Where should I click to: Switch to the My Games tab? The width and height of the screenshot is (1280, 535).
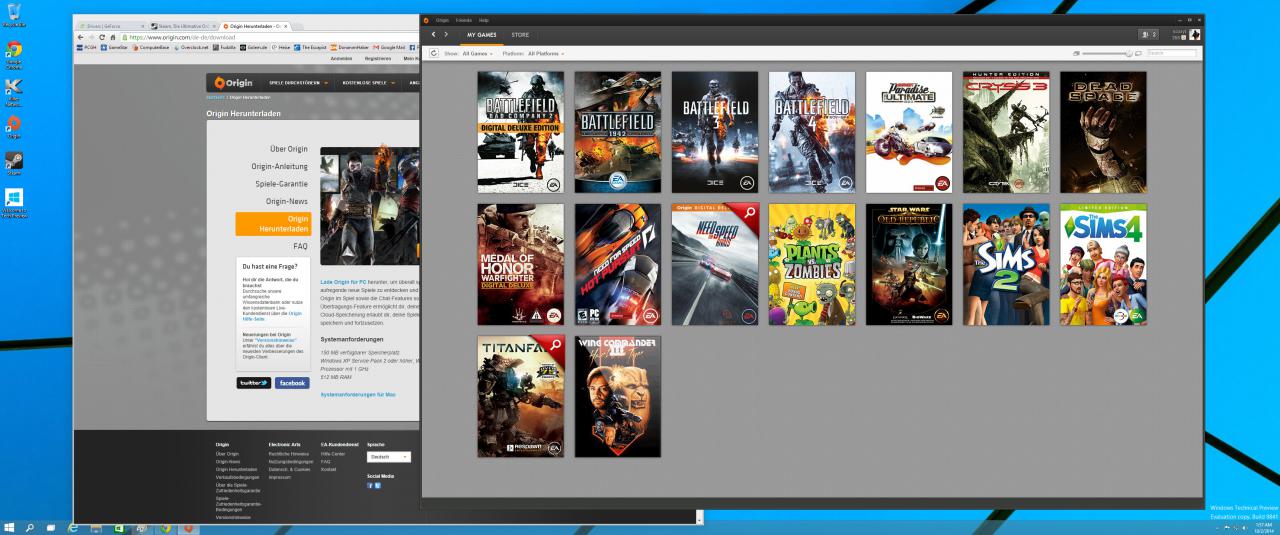coord(481,35)
